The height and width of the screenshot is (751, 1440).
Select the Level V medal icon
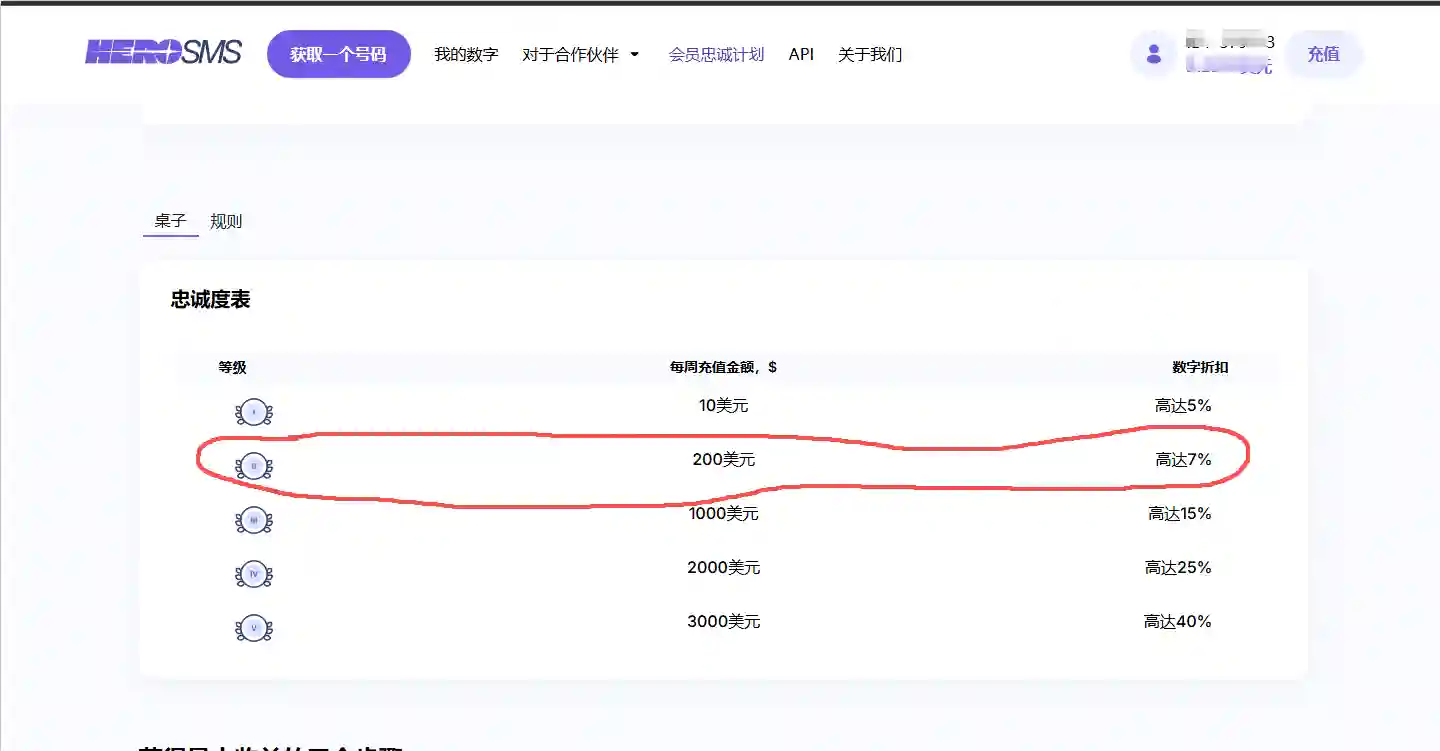point(254,628)
